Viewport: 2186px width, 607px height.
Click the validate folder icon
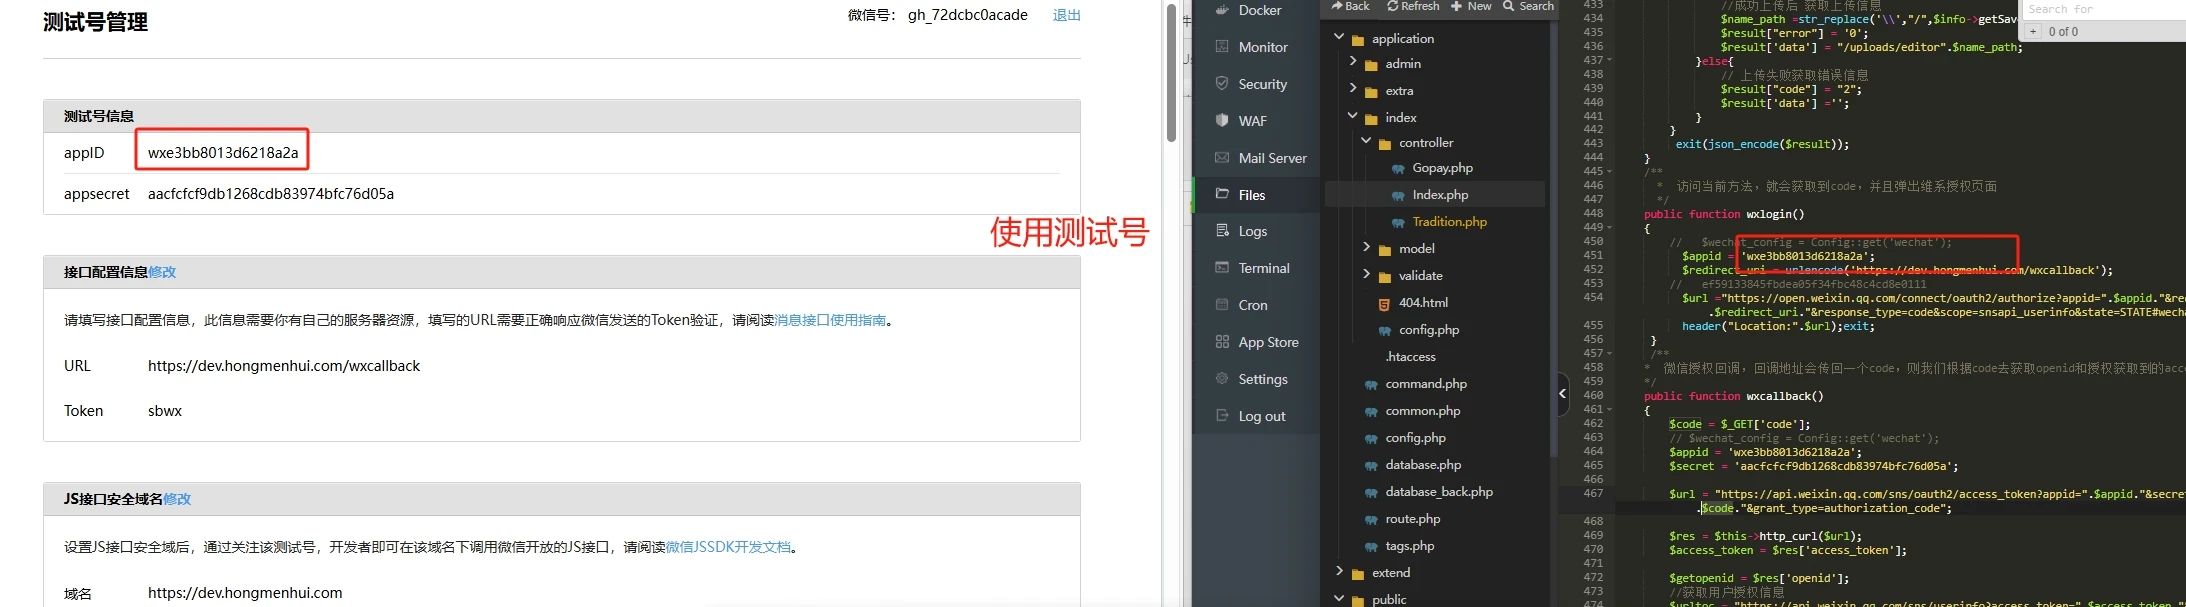click(x=1385, y=277)
